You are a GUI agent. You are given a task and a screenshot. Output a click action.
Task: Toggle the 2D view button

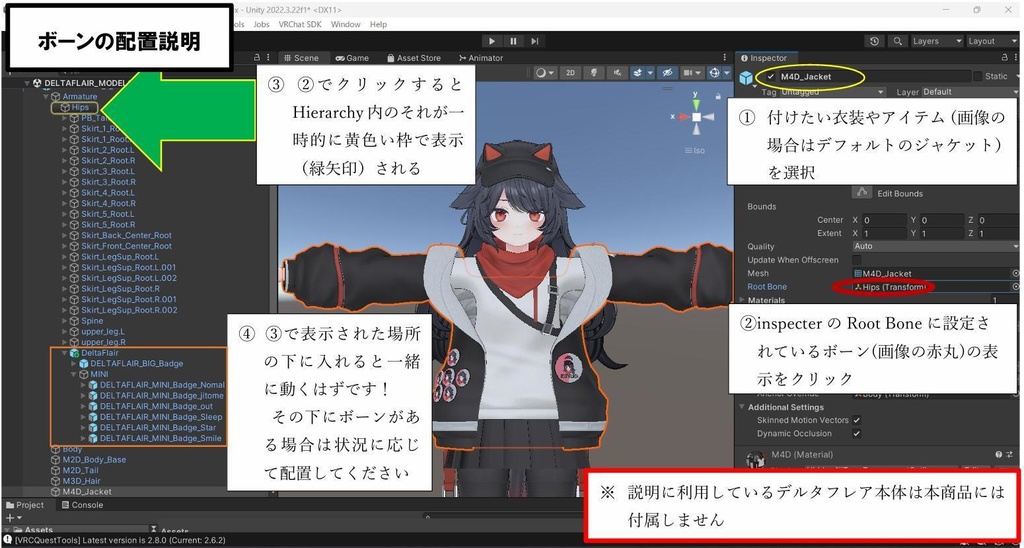(569, 73)
